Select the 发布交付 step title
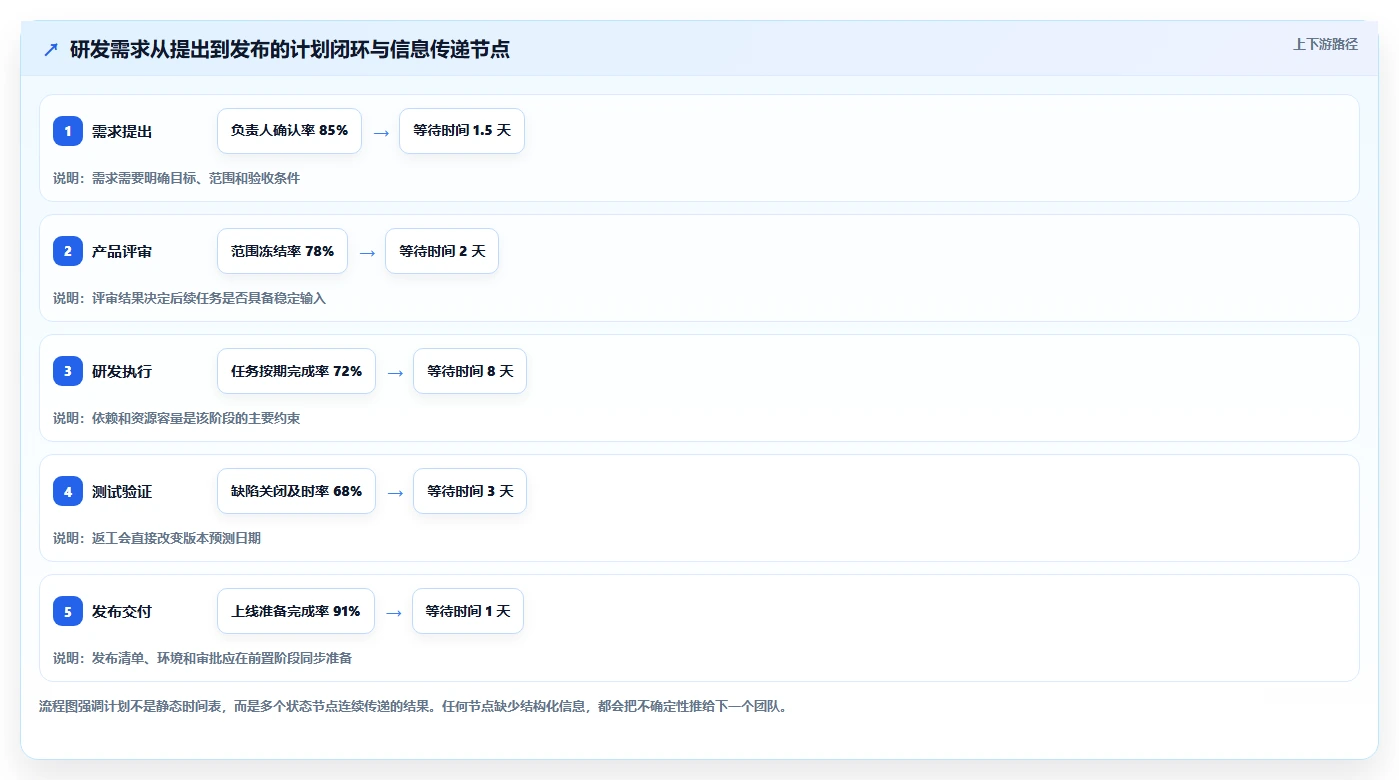Screen dimensions: 1399x780 (122, 611)
